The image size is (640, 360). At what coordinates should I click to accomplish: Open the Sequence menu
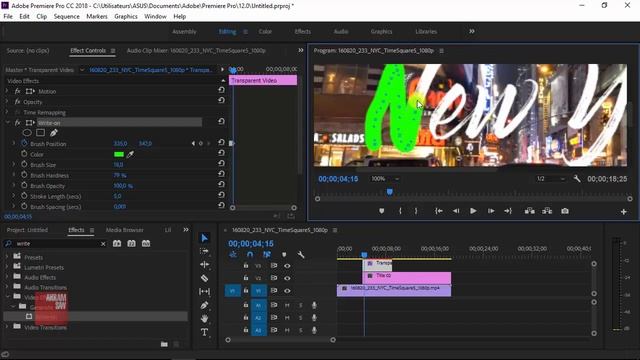tap(67, 16)
